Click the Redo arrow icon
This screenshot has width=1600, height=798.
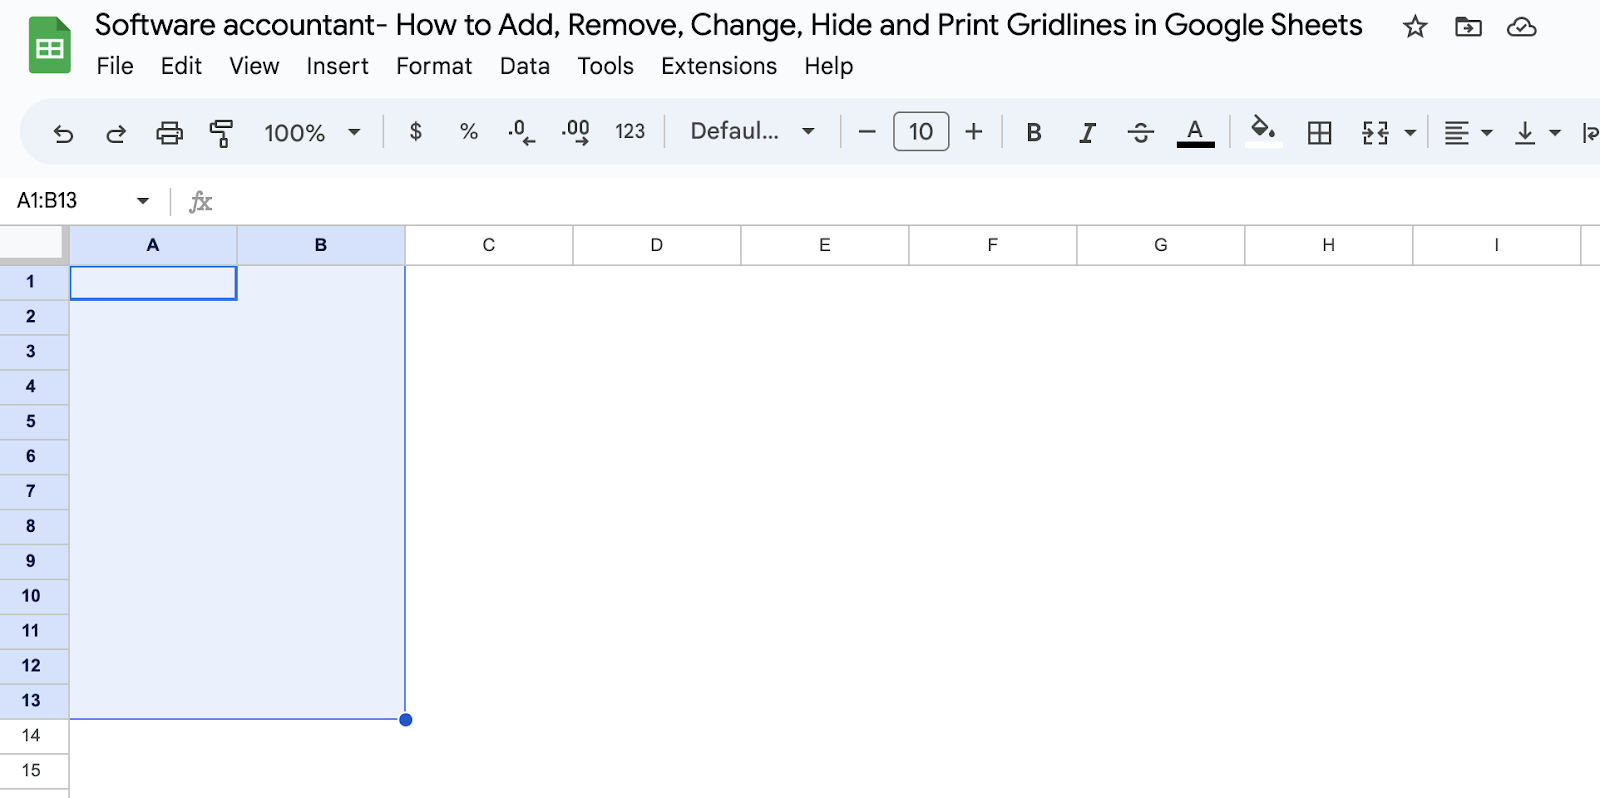tap(116, 133)
